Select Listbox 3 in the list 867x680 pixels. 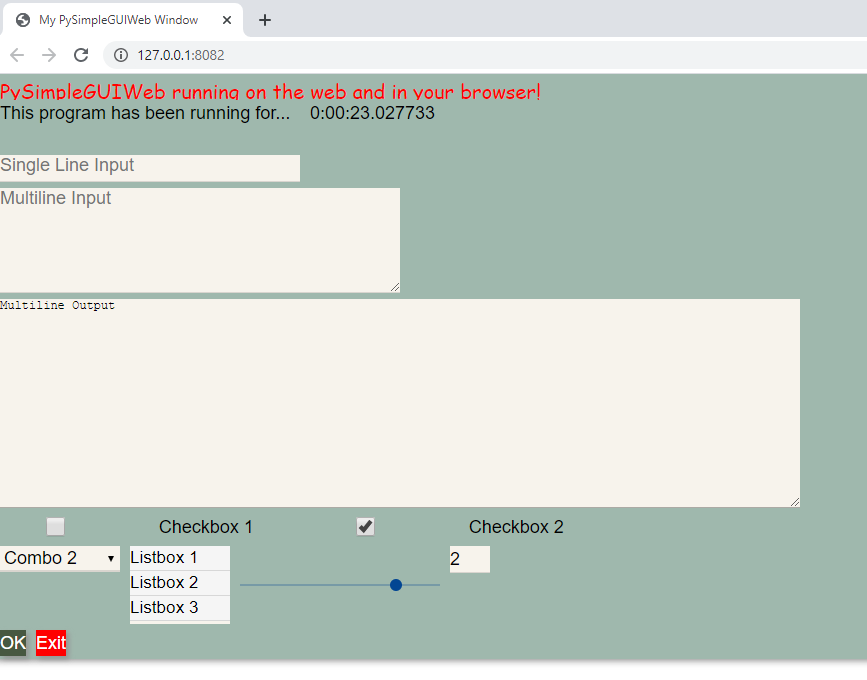point(180,608)
